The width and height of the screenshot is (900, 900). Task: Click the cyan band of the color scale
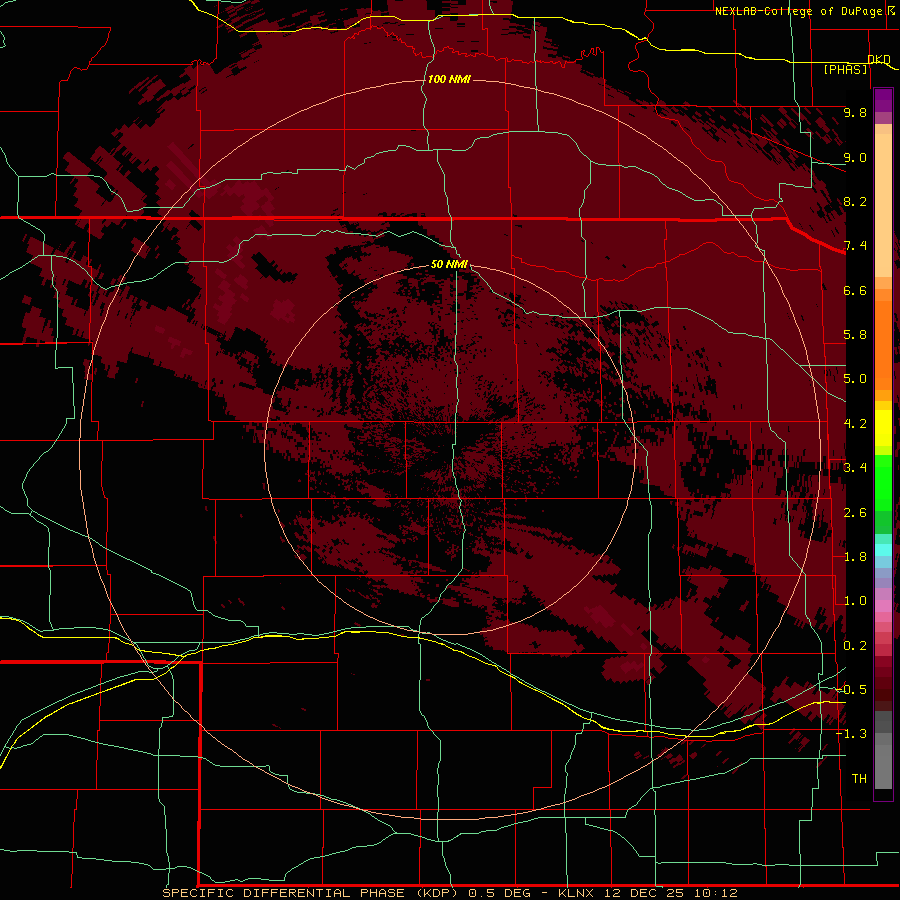[x=883, y=550]
